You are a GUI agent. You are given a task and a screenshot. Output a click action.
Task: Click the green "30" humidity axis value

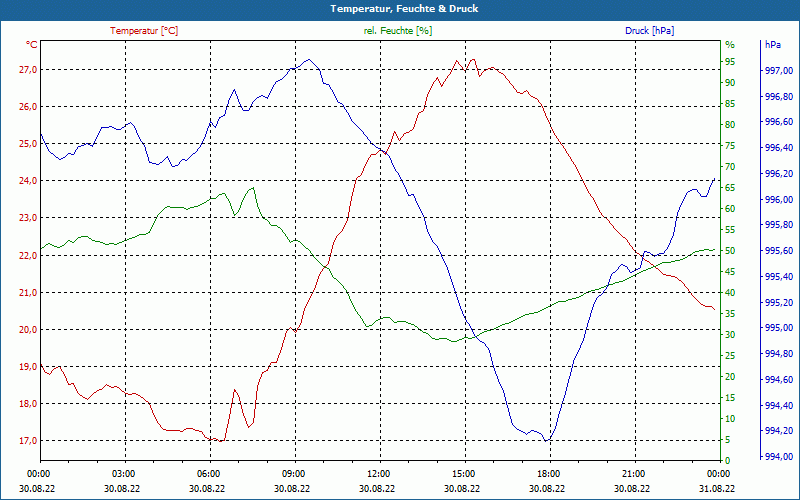coord(730,335)
